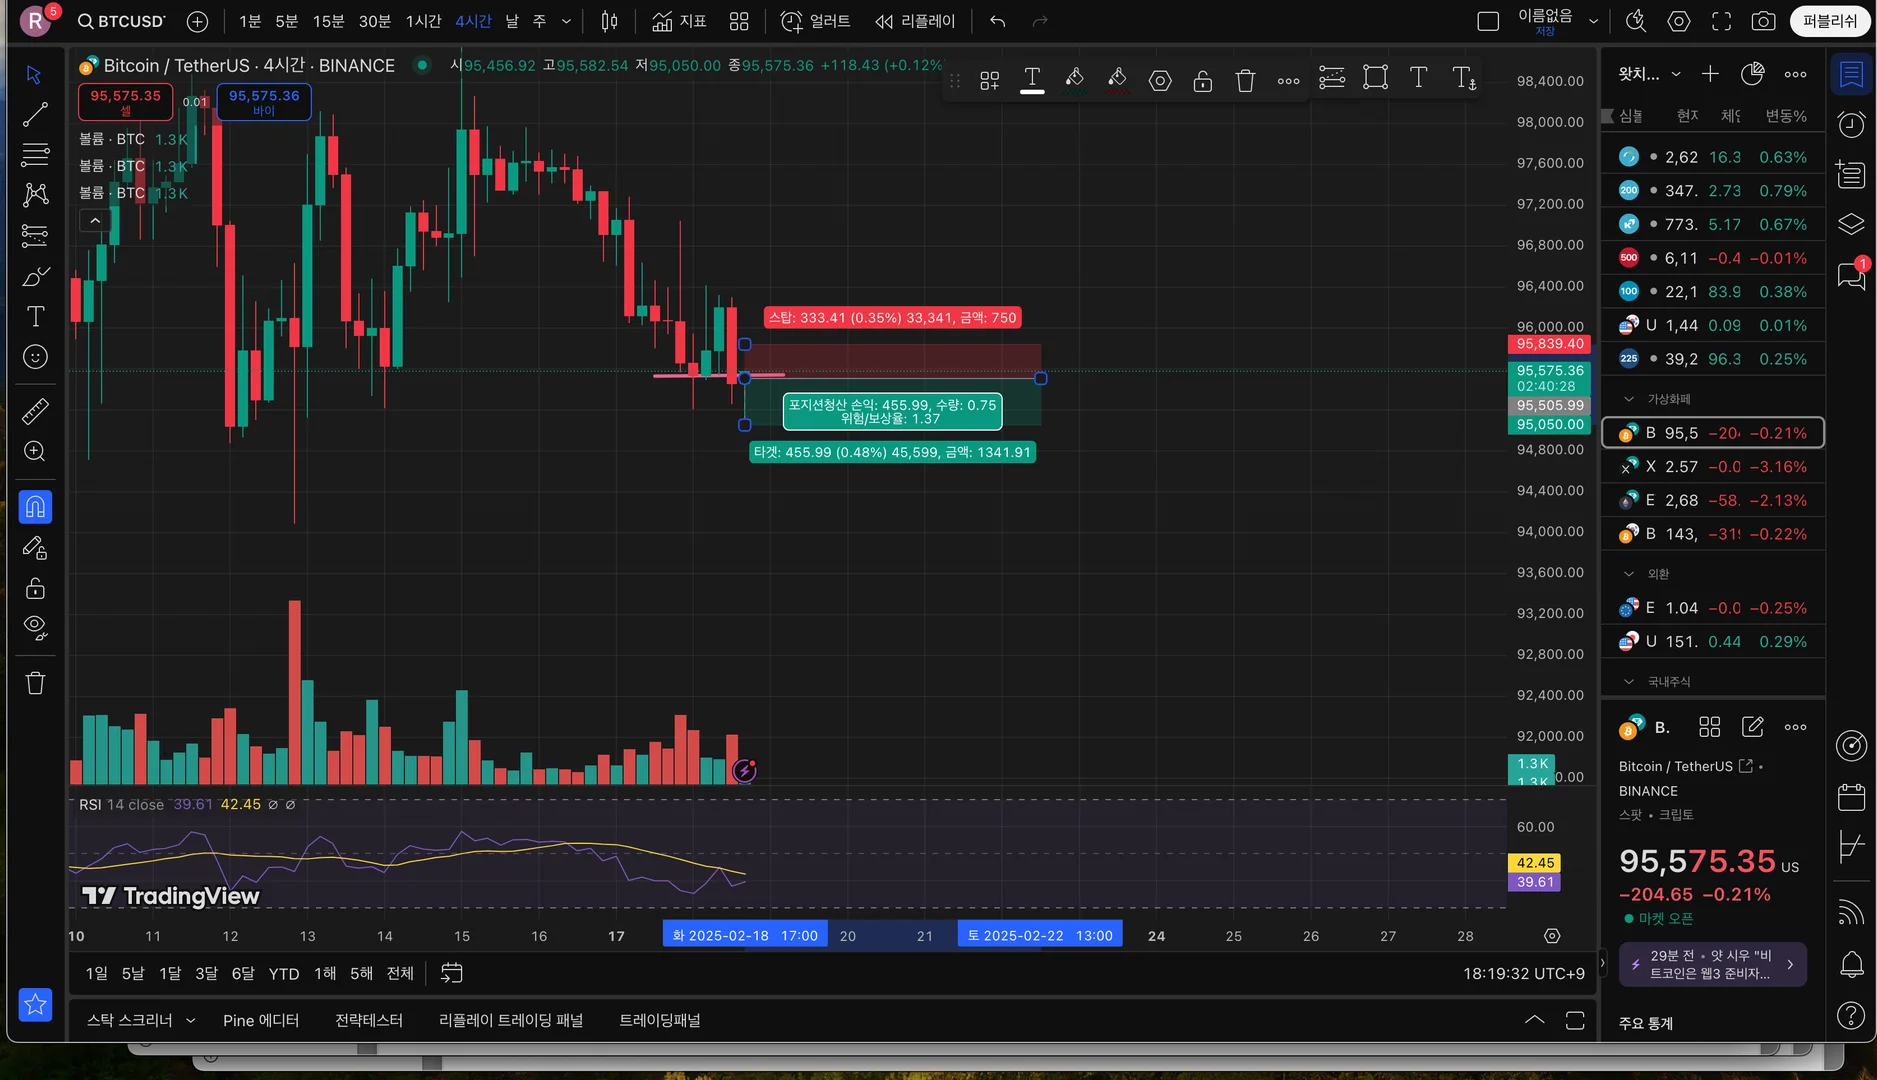Open the object tree layers icon
Viewport: 1877px width, 1080px height.
coord(1851,224)
